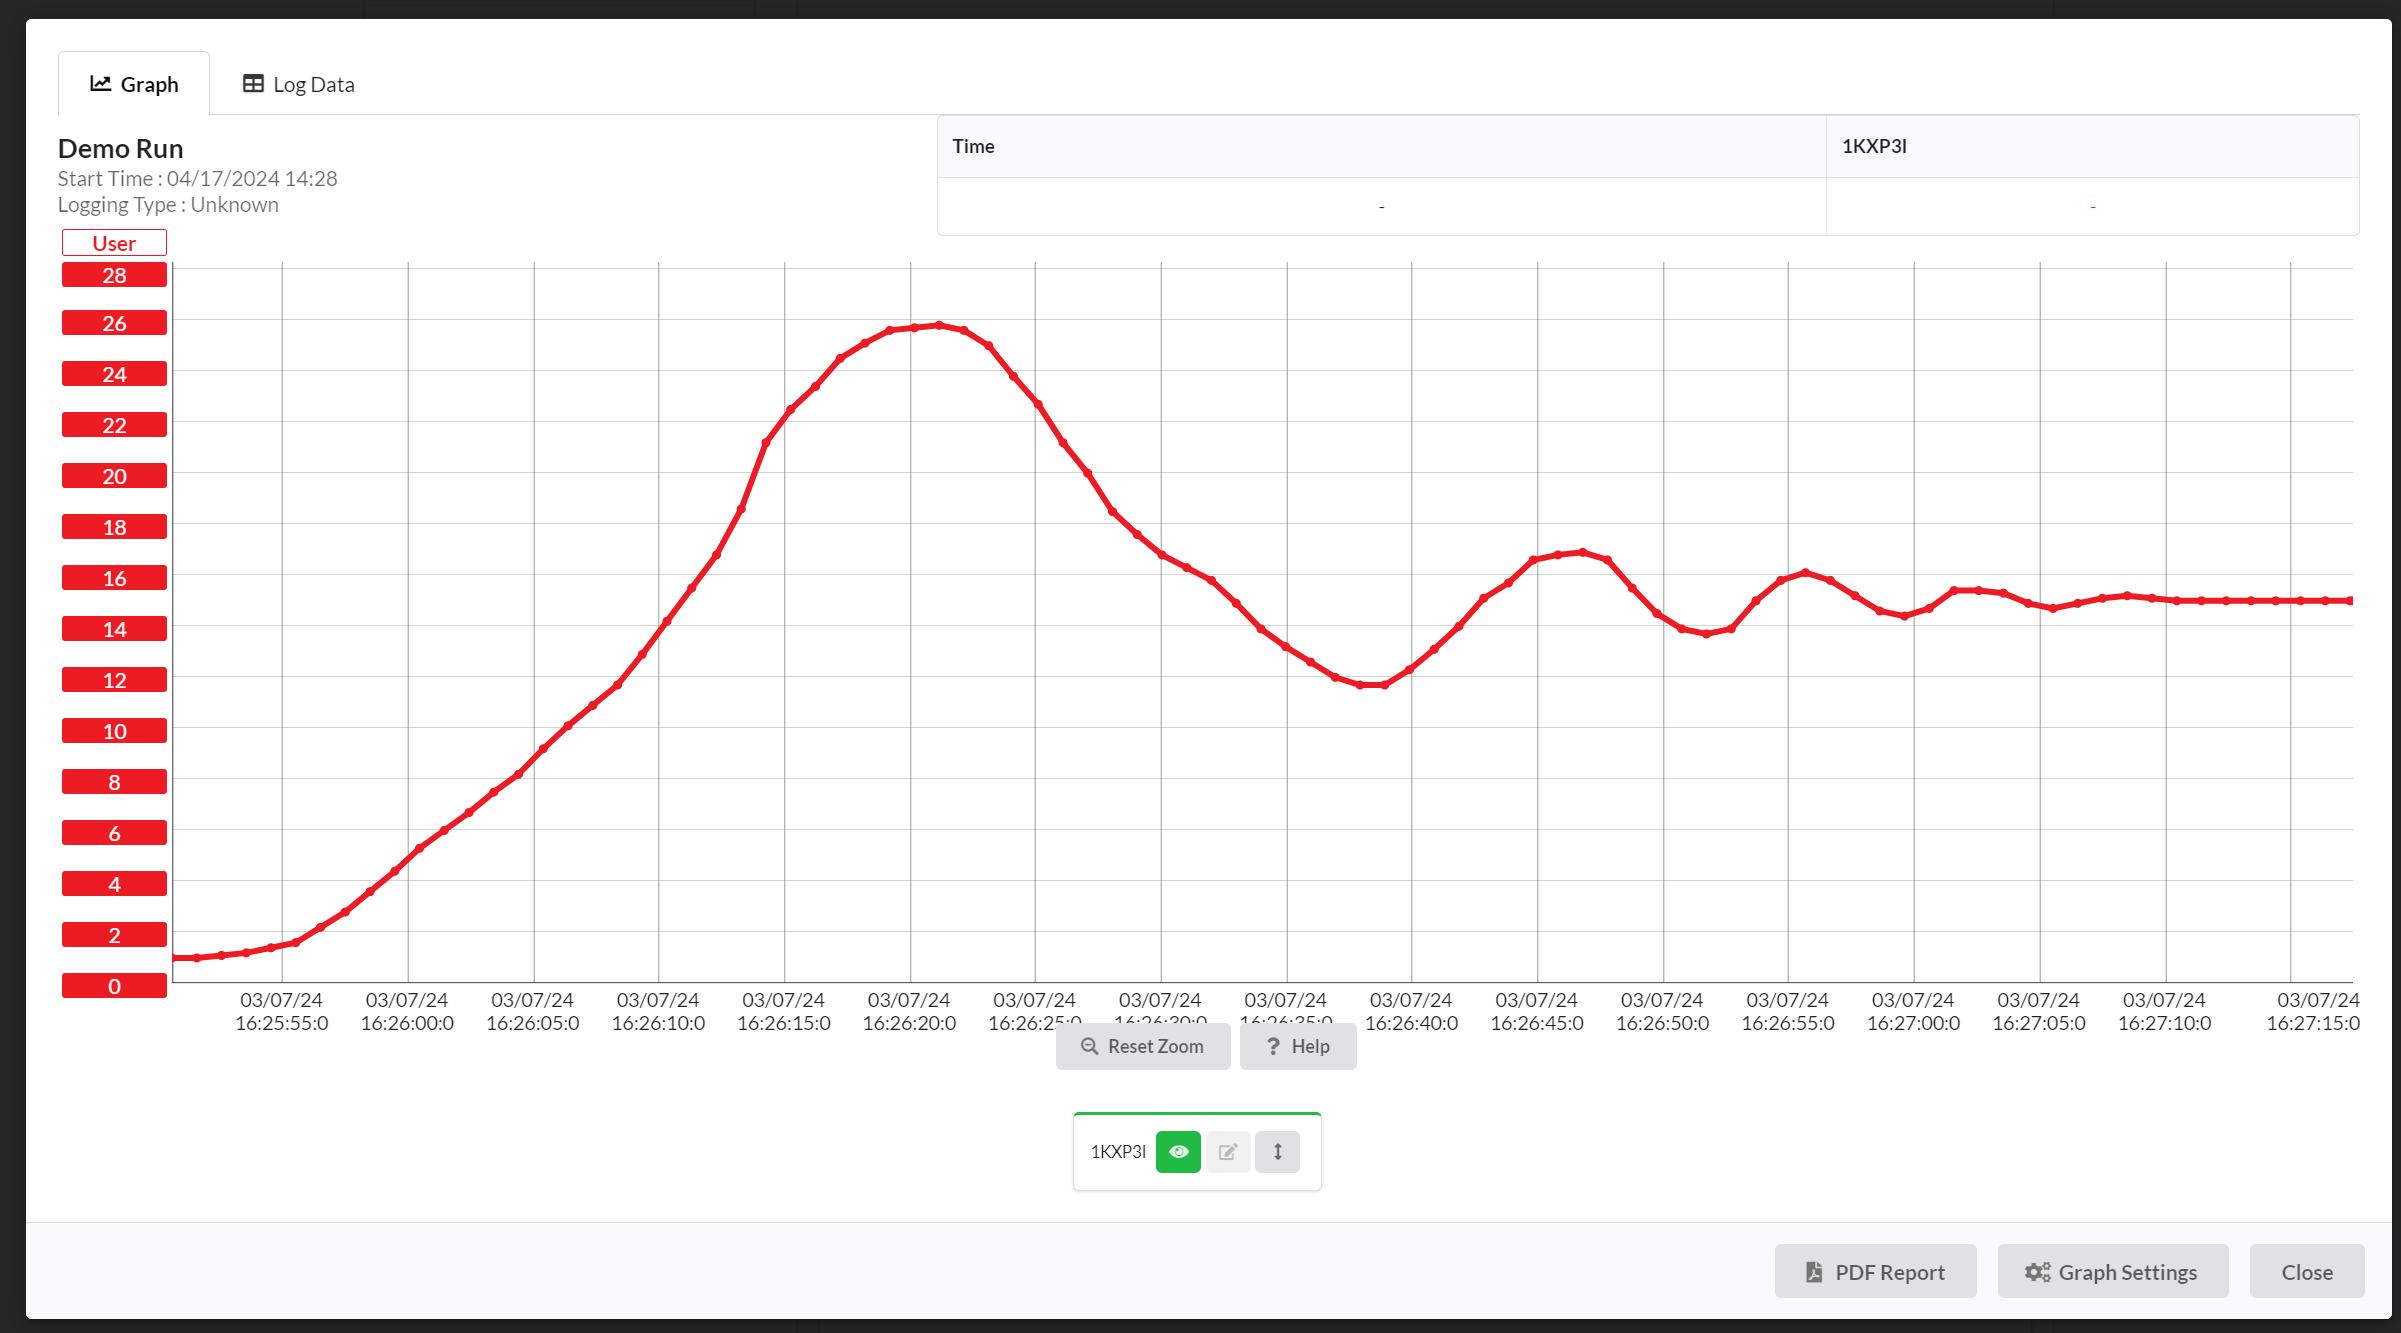This screenshot has height=1333, width=2401.
Task: Click the User axis label box
Action: coord(114,243)
